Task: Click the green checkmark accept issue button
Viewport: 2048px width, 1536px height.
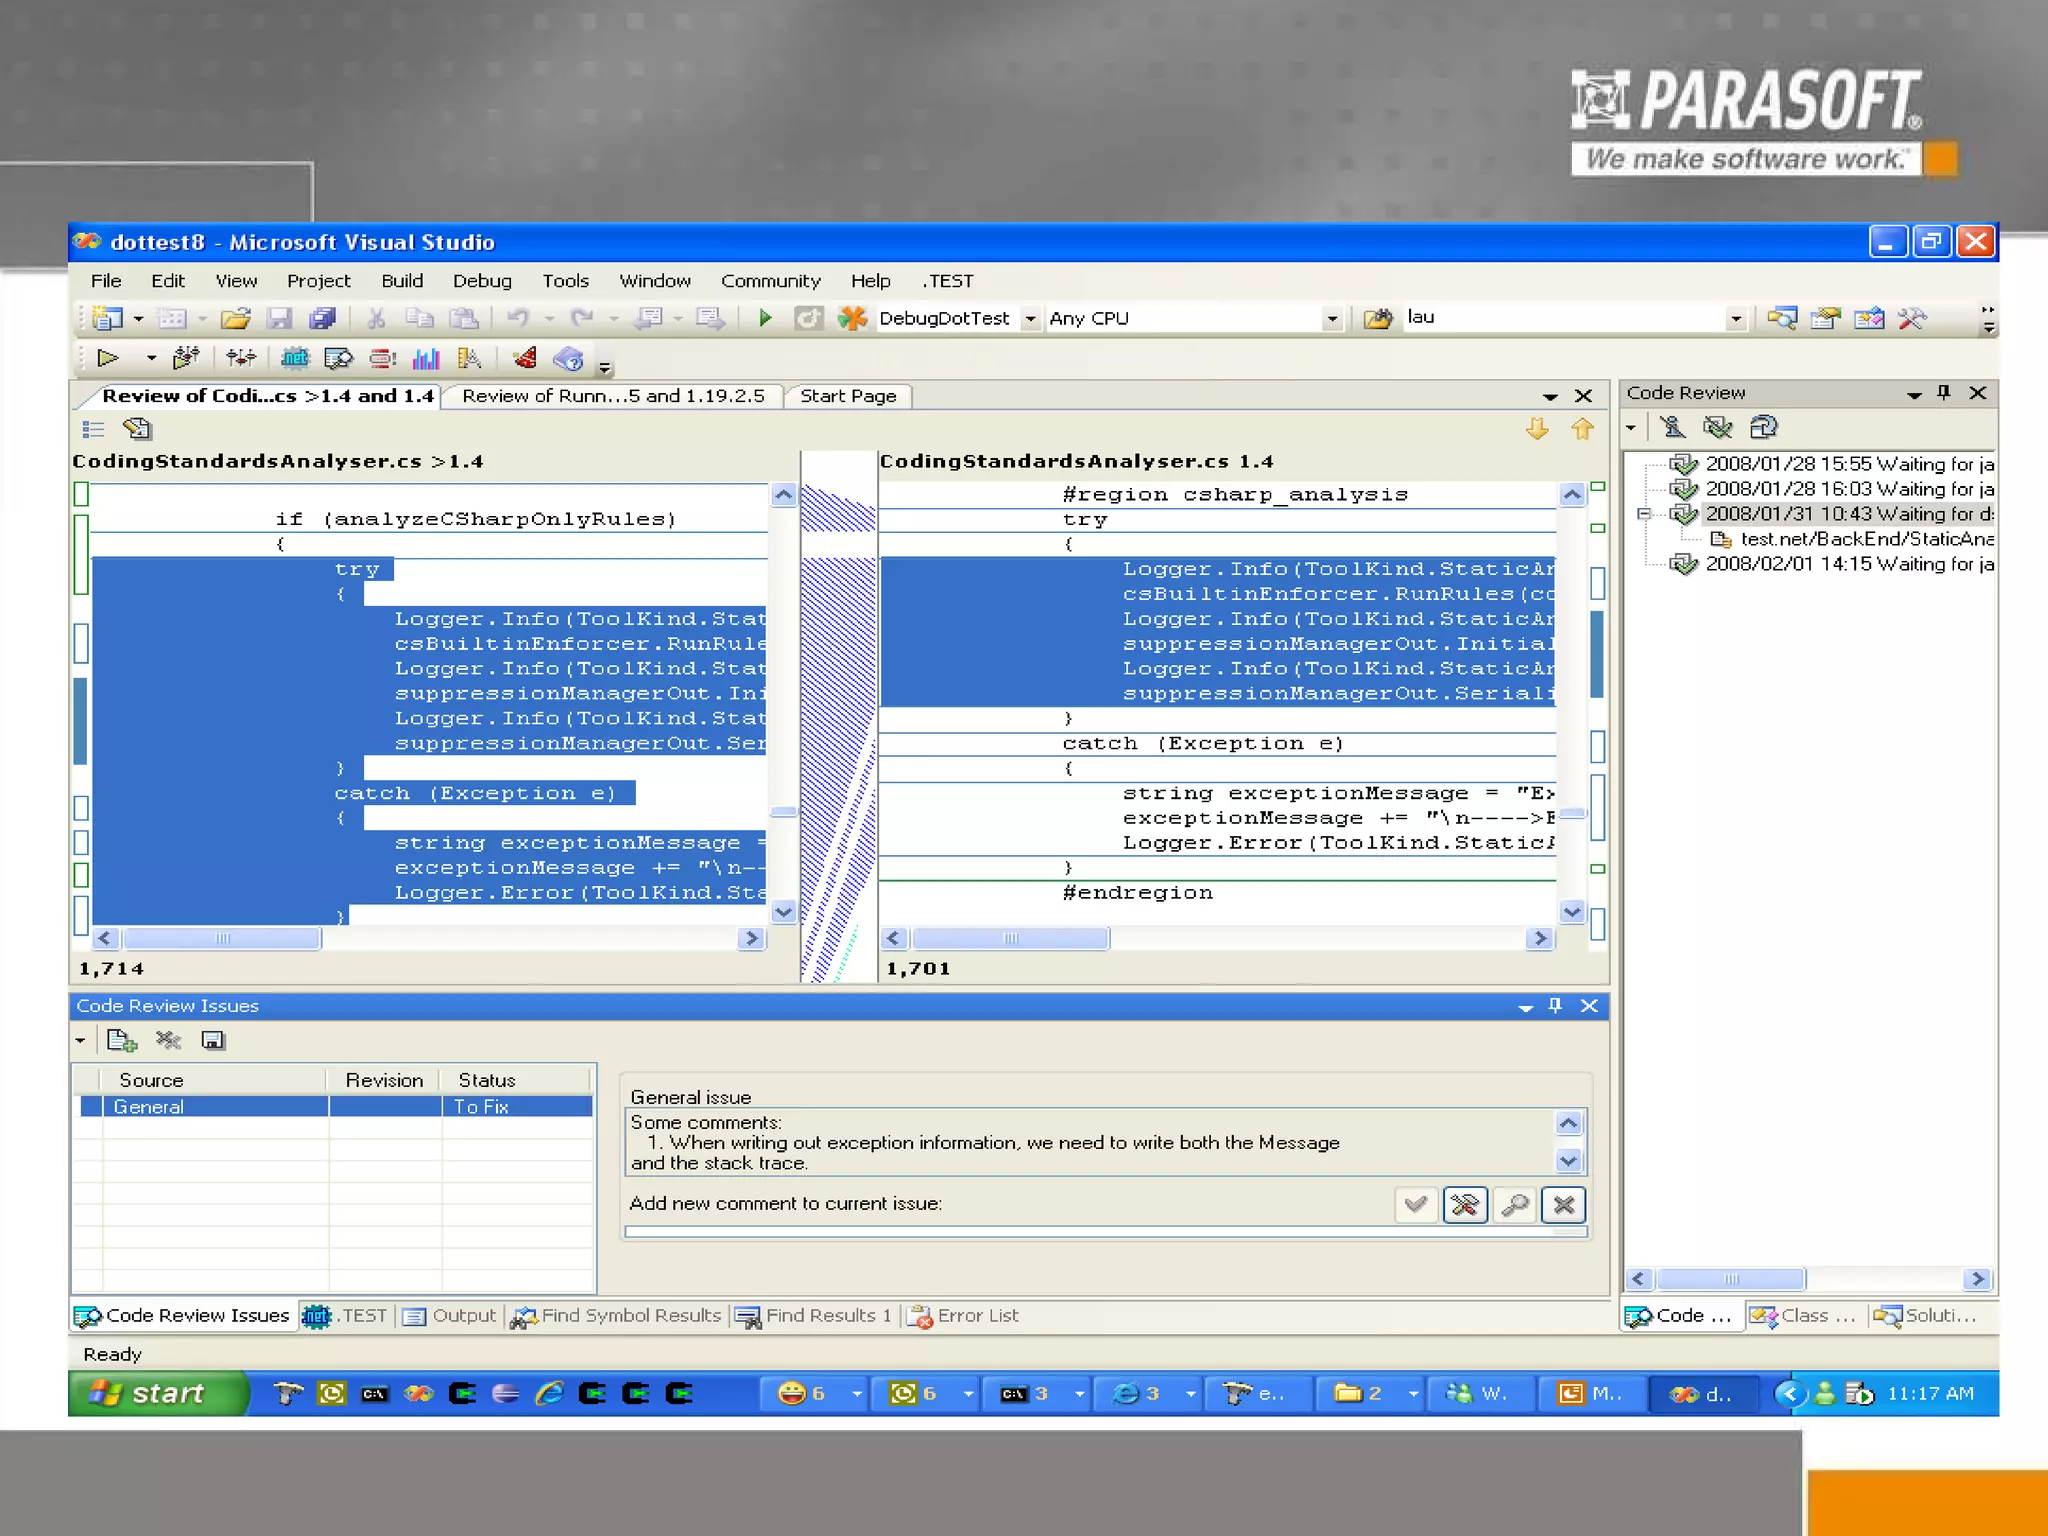Action: [x=1416, y=1205]
